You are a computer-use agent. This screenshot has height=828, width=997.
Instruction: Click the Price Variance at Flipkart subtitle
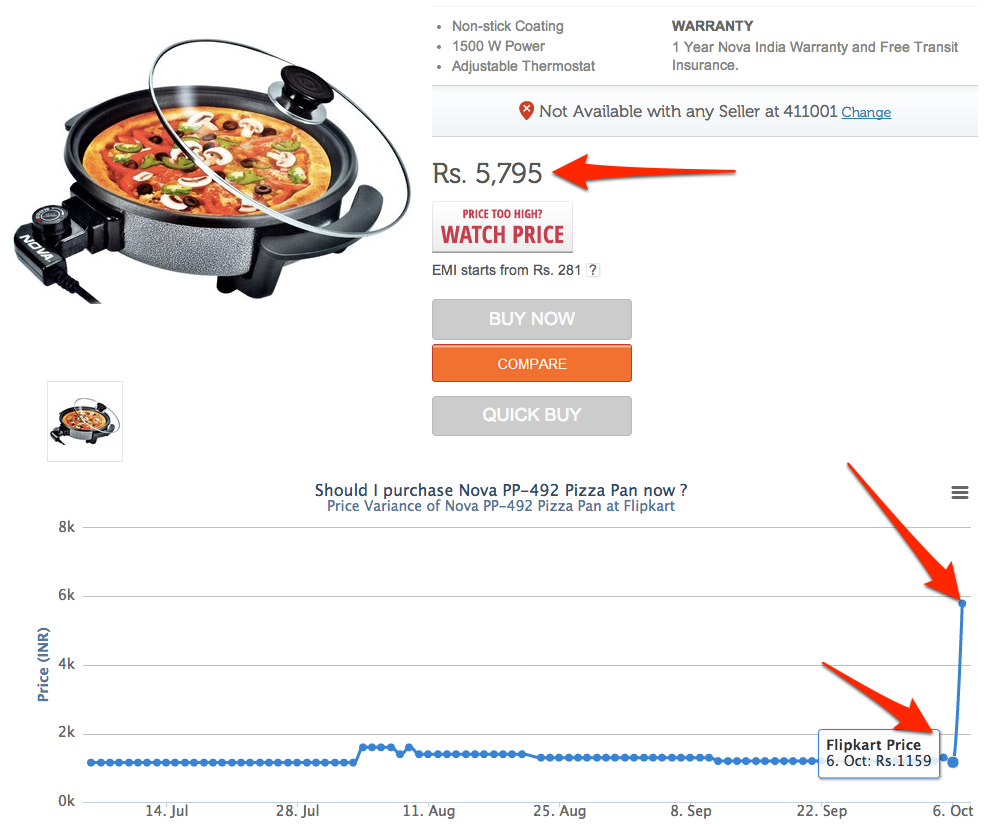(x=501, y=506)
